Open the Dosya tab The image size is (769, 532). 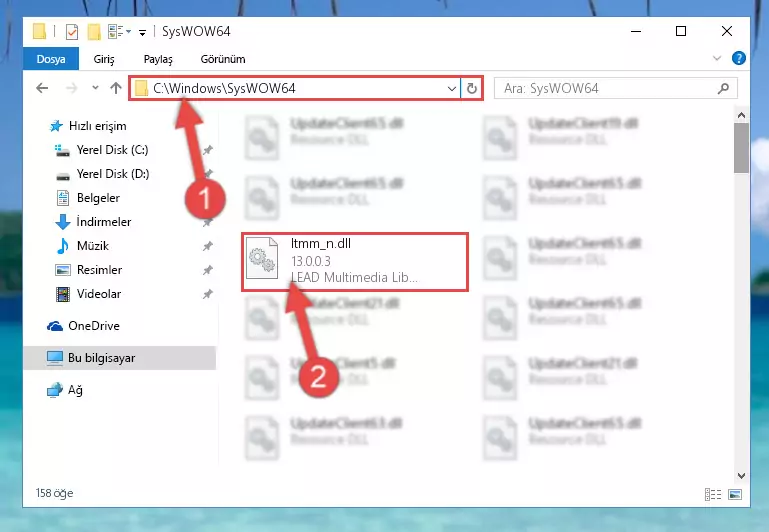[x=51, y=59]
